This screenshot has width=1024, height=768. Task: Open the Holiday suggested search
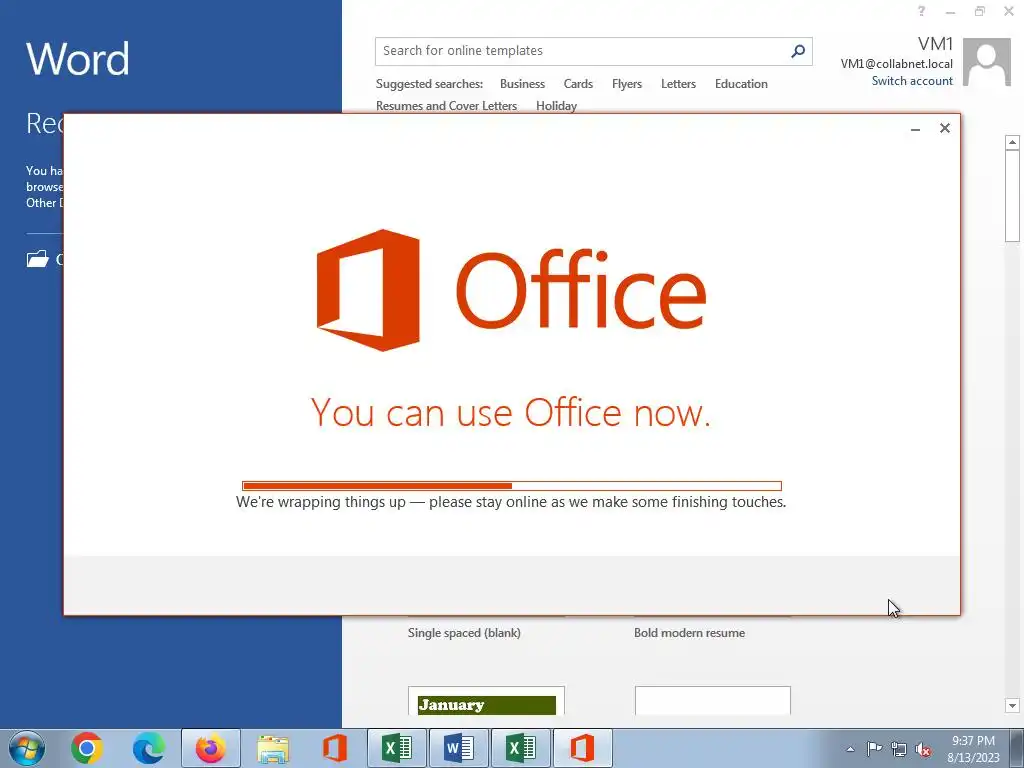pyautogui.click(x=556, y=106)
